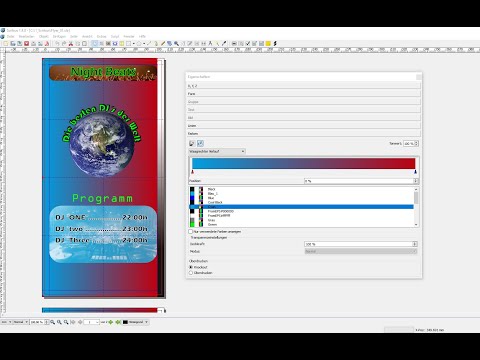The height and width of the screenshot is (360, 480).
Task: Toggle 'Nur verwendete Farben anzeigen' checkbox
Action: [191, 231]
